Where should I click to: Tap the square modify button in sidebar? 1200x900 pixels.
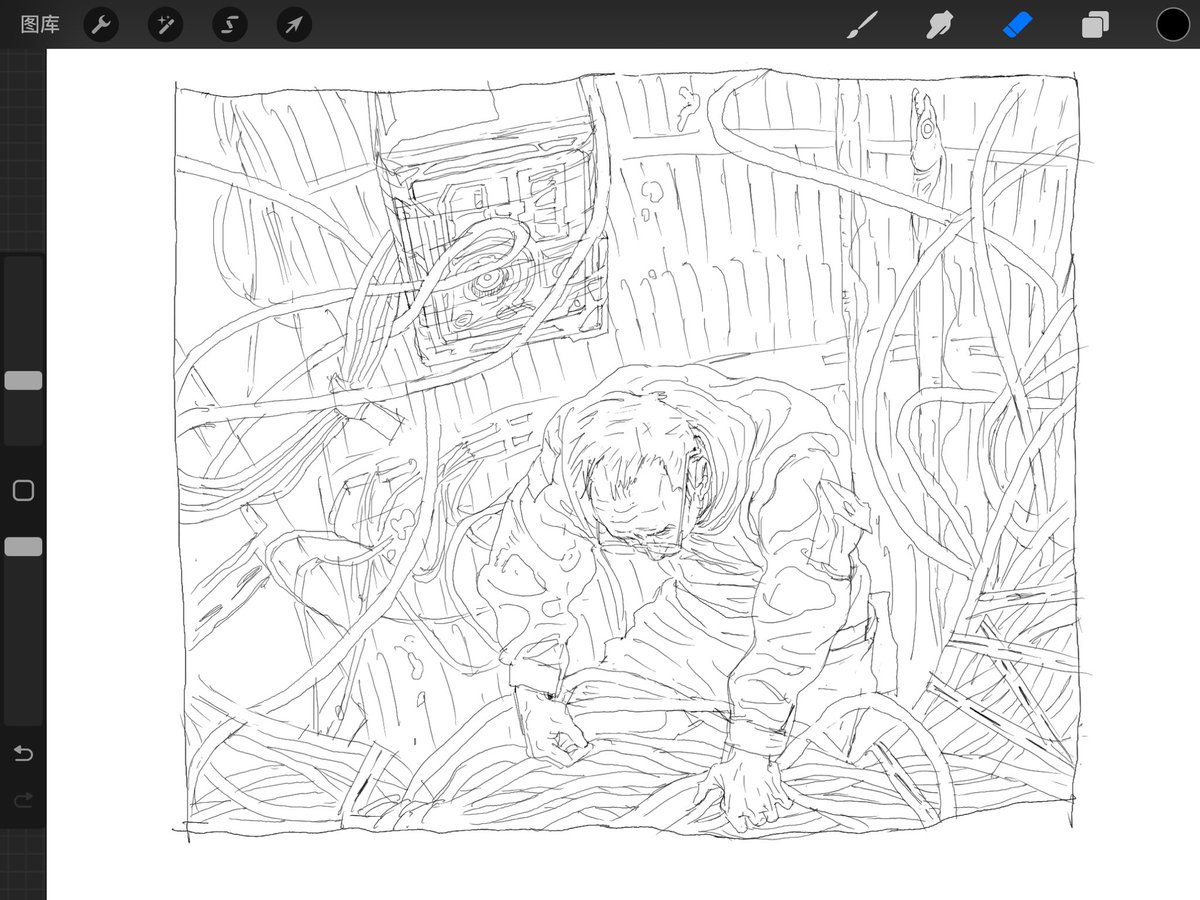(23, 490)
